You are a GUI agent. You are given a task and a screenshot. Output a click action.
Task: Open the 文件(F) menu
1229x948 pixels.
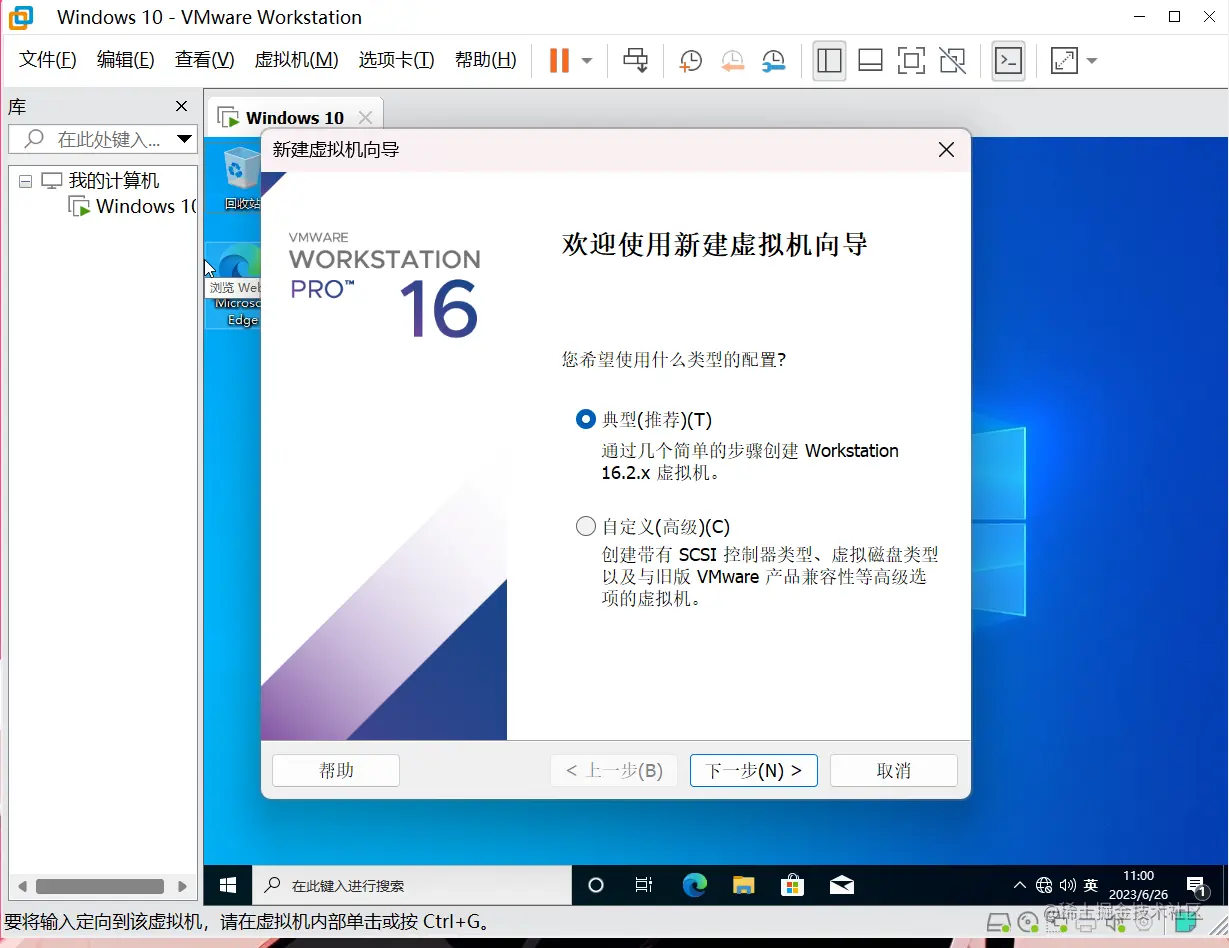(x=48, y=60)
